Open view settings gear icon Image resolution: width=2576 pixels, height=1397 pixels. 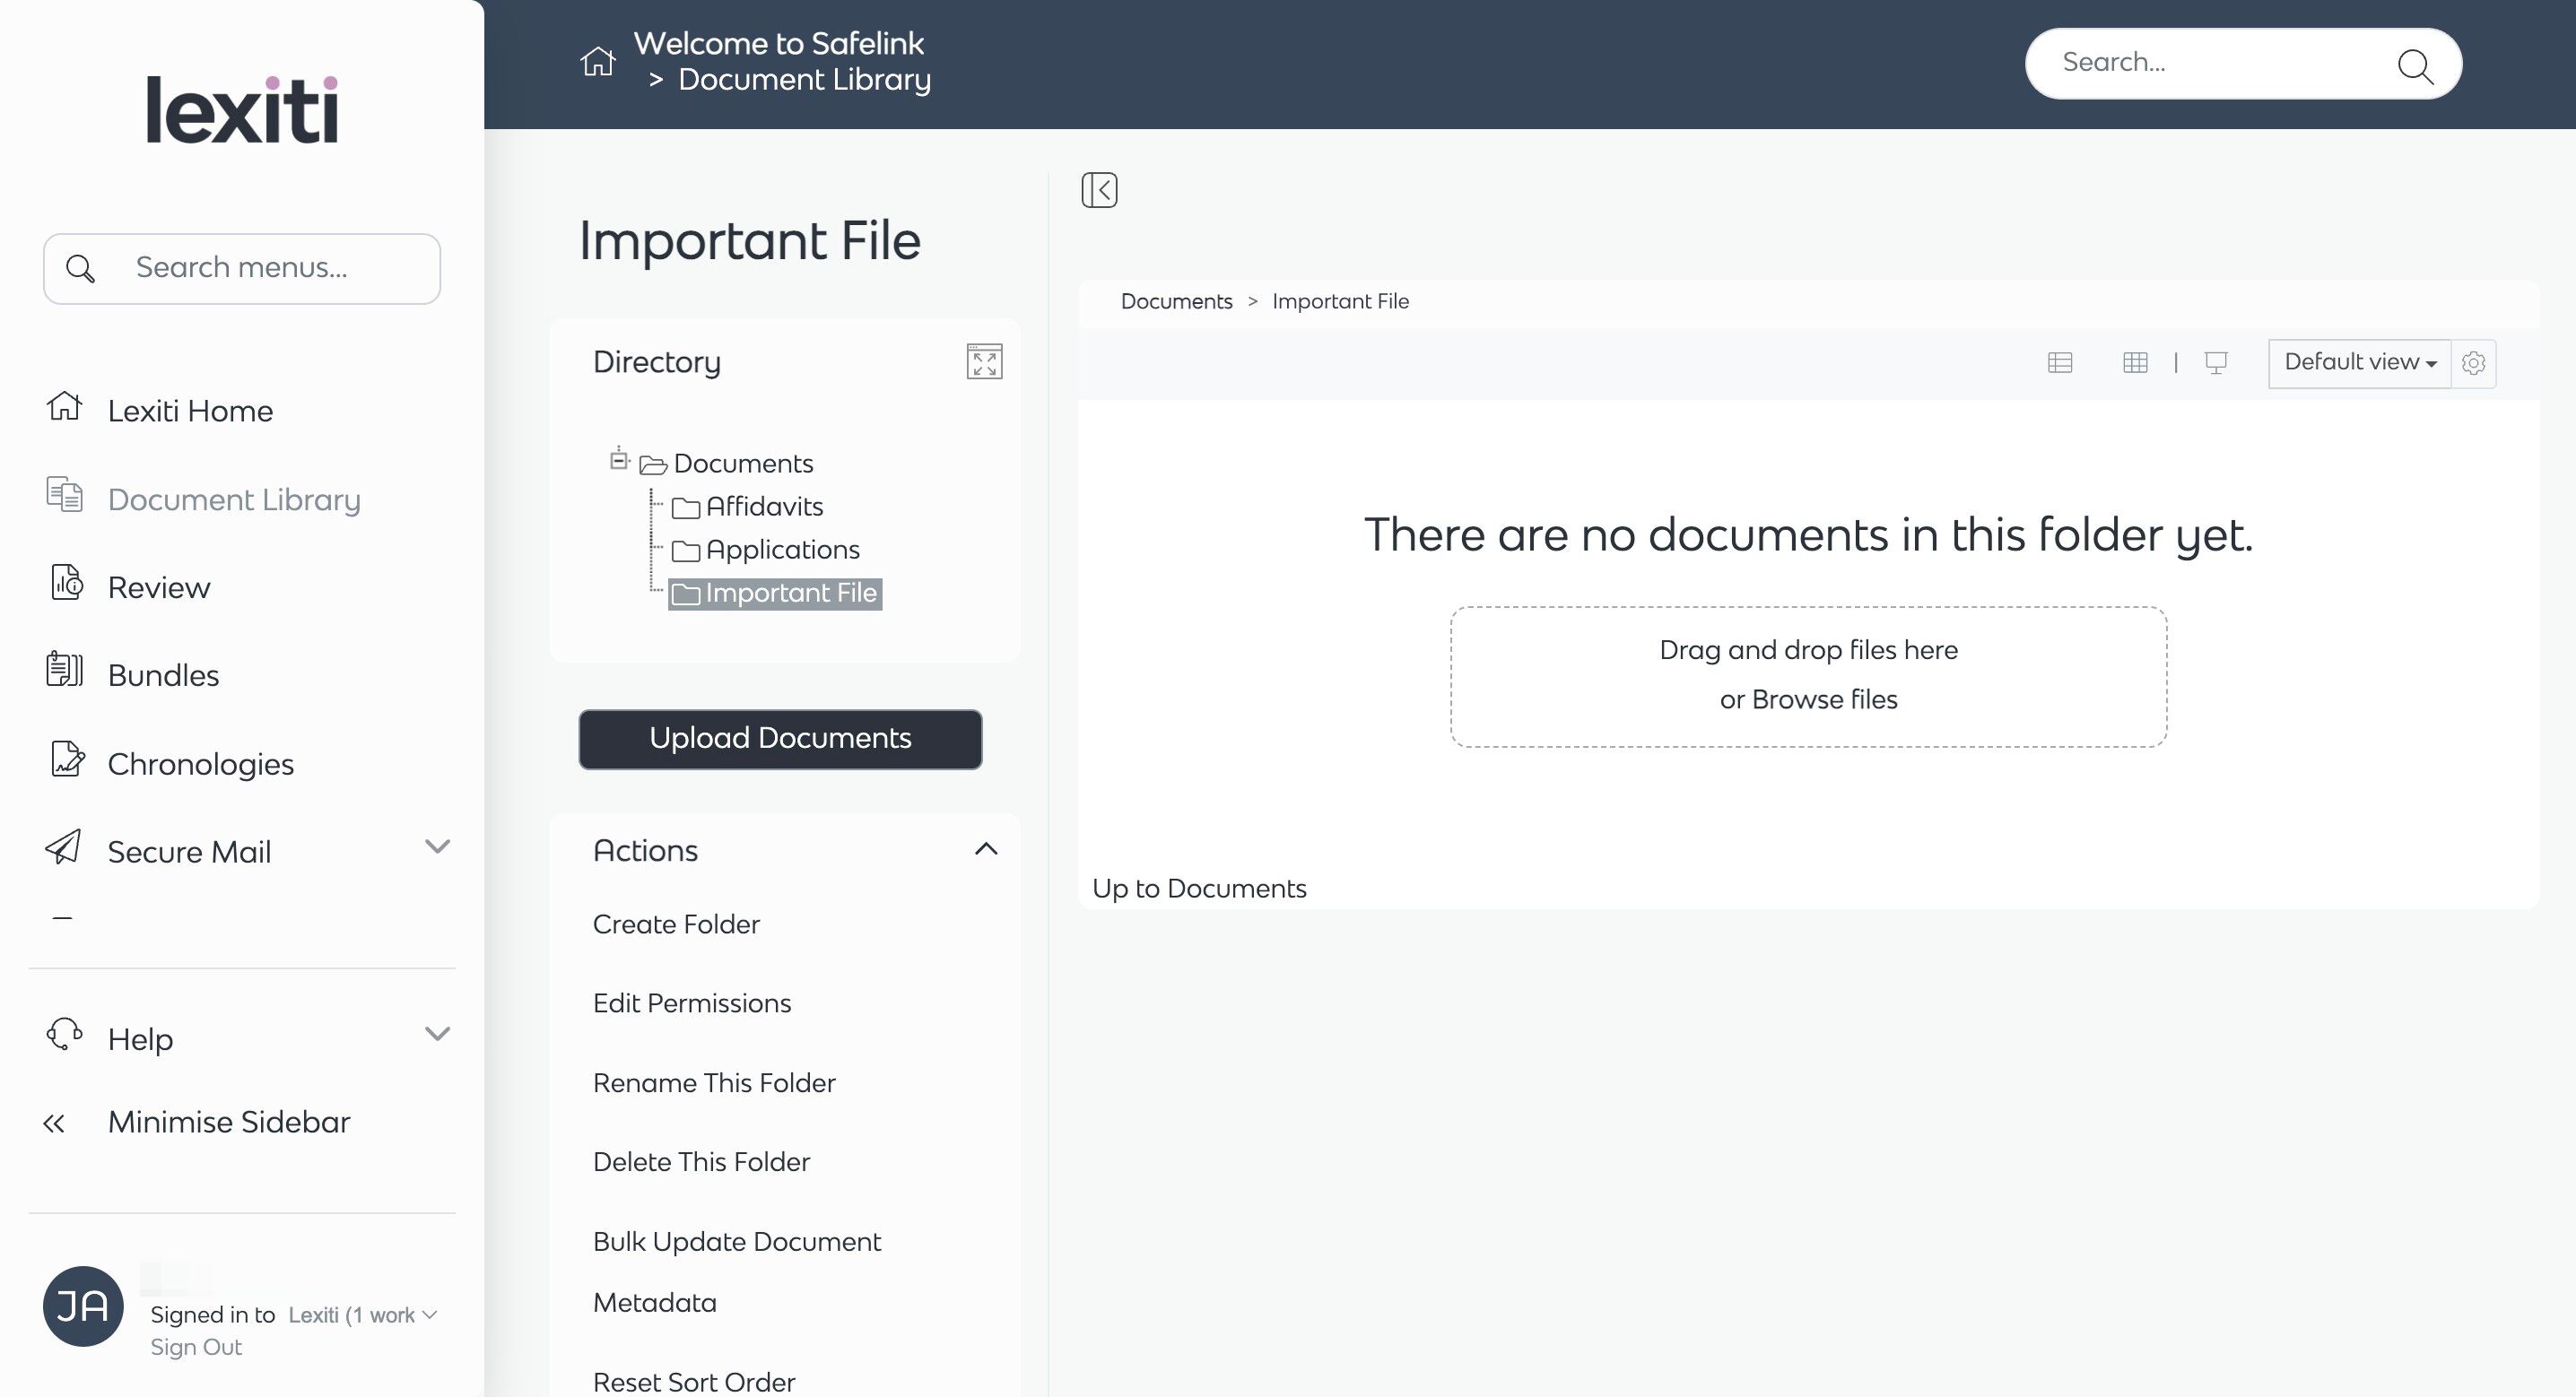(x=2474, y=363)
